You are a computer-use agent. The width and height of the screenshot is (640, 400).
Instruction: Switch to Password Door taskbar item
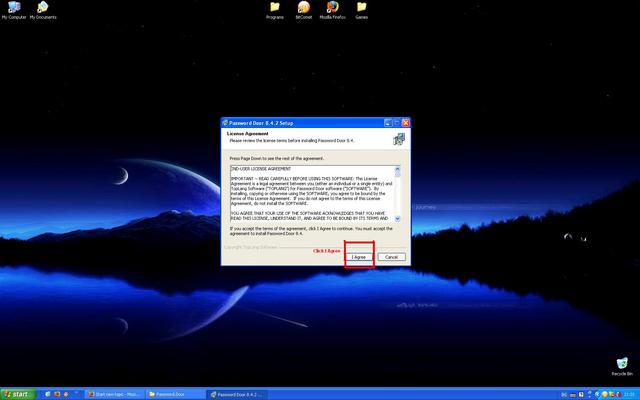[x=176, y=394]
